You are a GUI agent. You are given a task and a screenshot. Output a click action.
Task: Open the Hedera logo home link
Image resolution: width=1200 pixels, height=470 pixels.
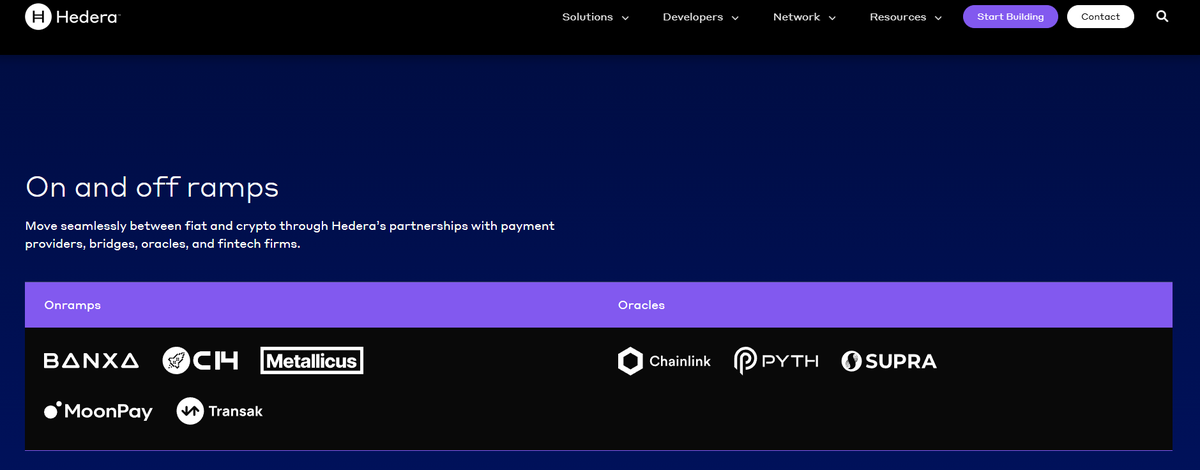[72, 17]
